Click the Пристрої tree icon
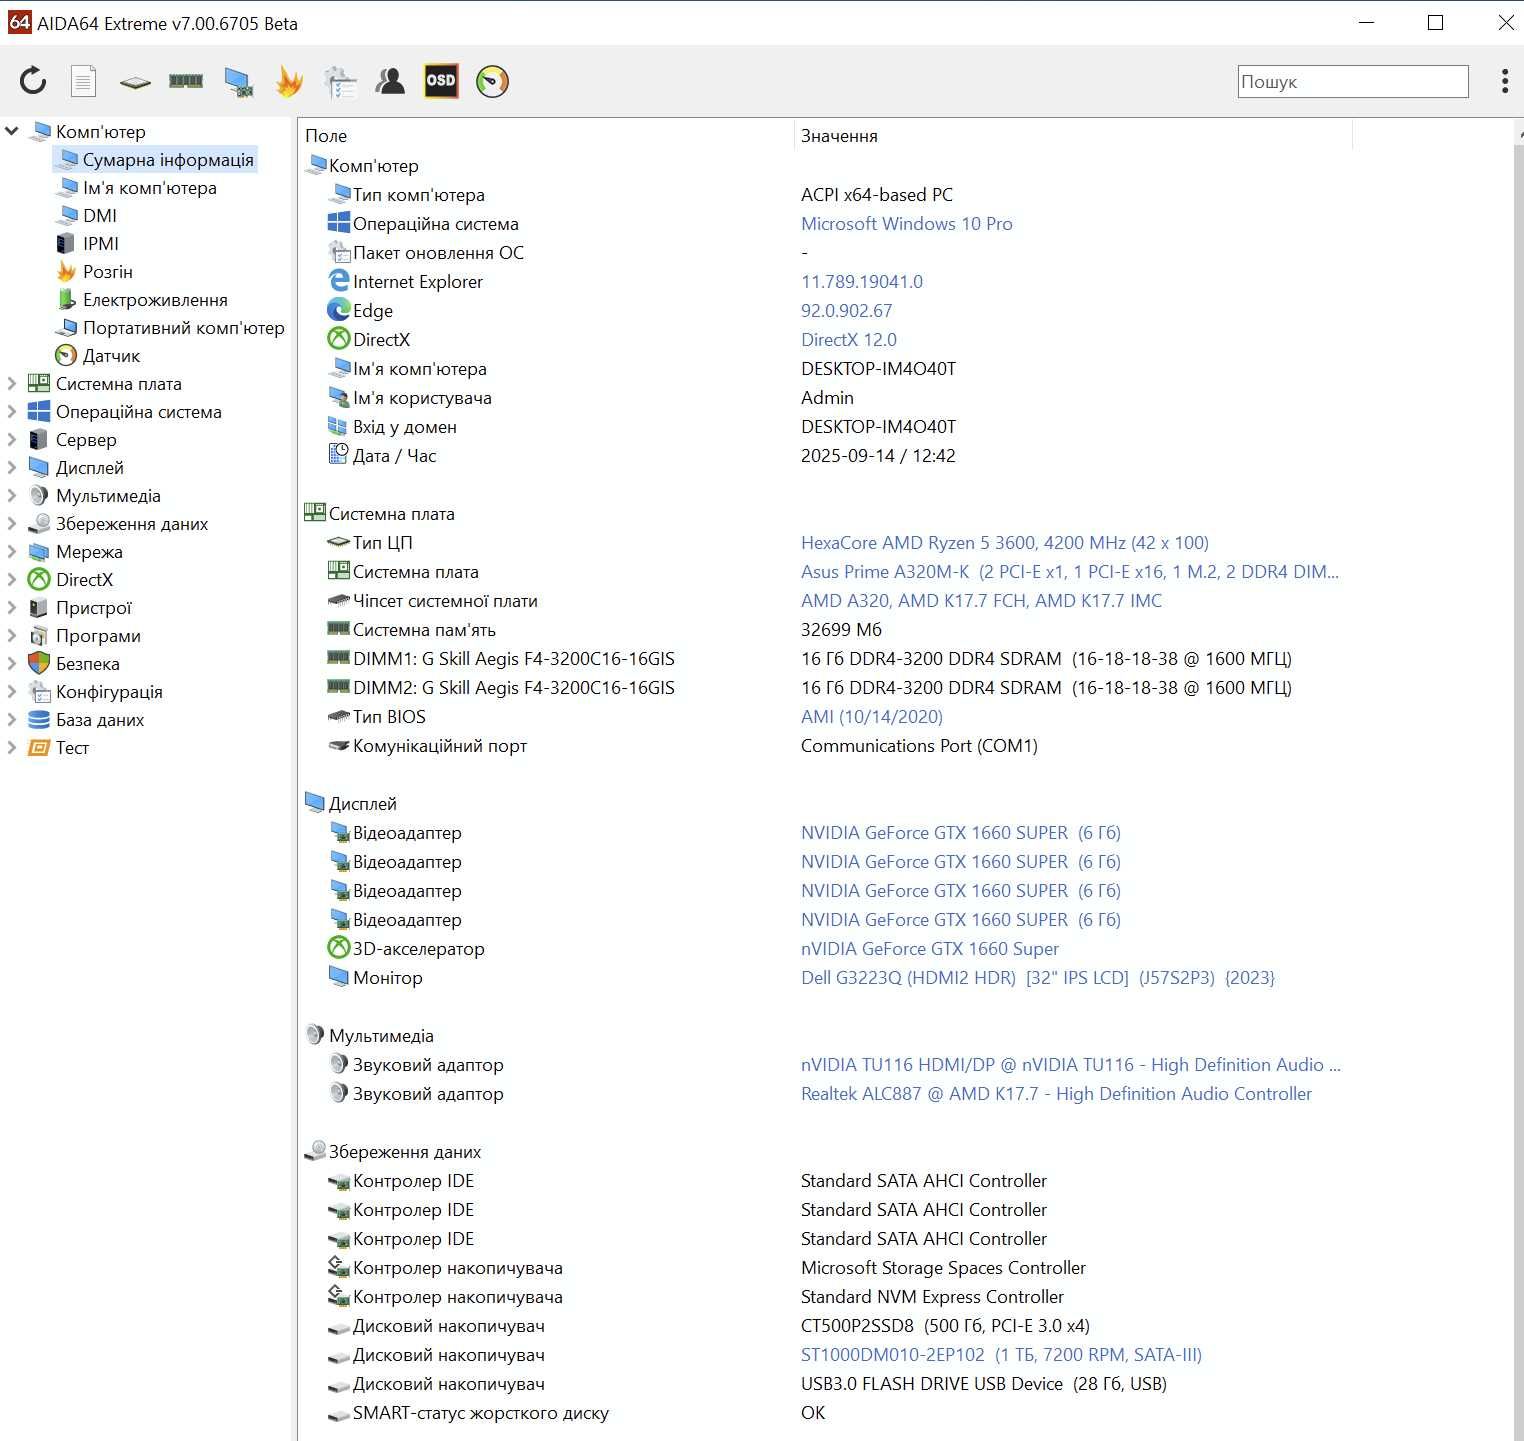1524x1441 pixels. (39, 607)
